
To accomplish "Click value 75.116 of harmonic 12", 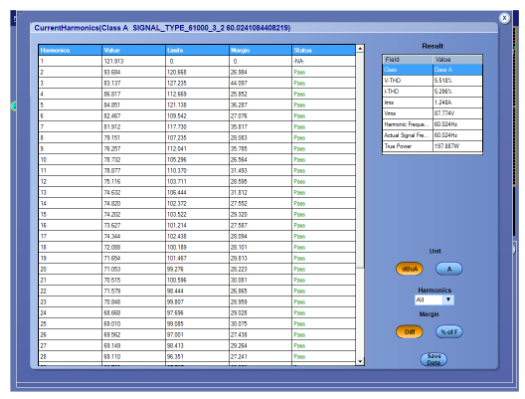I will pos(112,181).
